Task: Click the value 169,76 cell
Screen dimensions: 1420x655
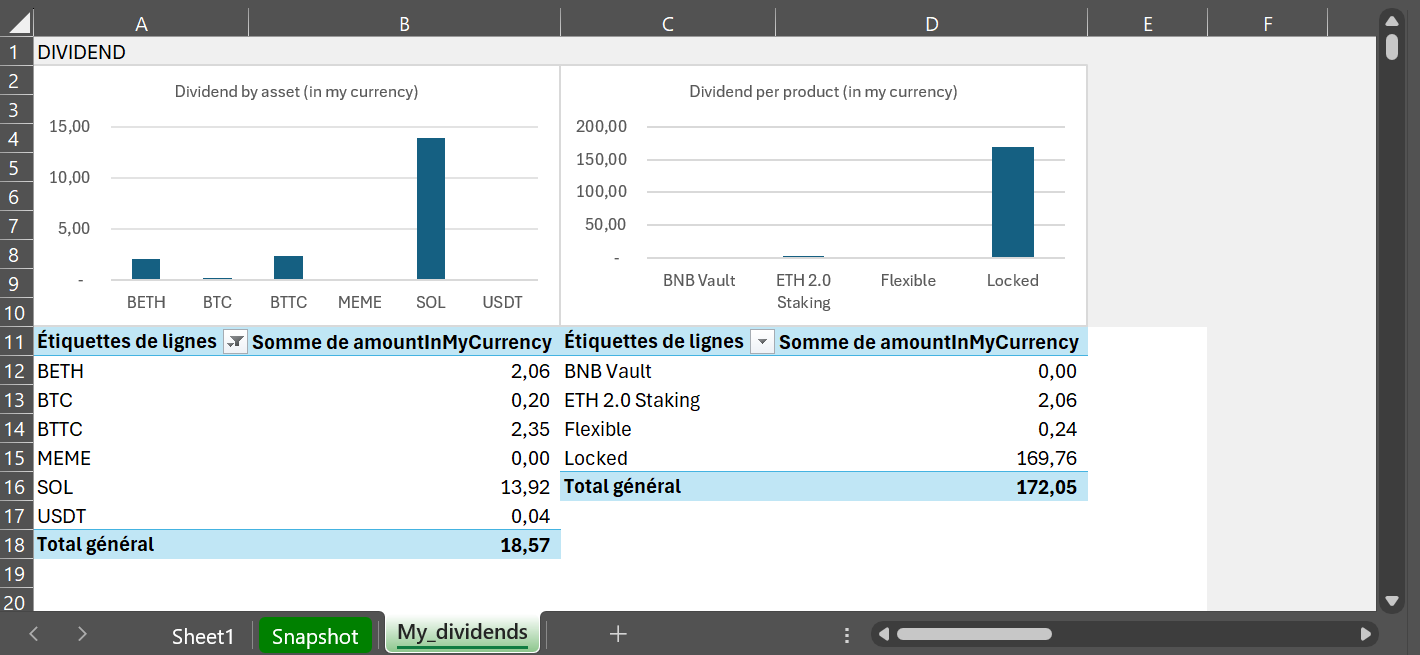Action: [931, 458]
